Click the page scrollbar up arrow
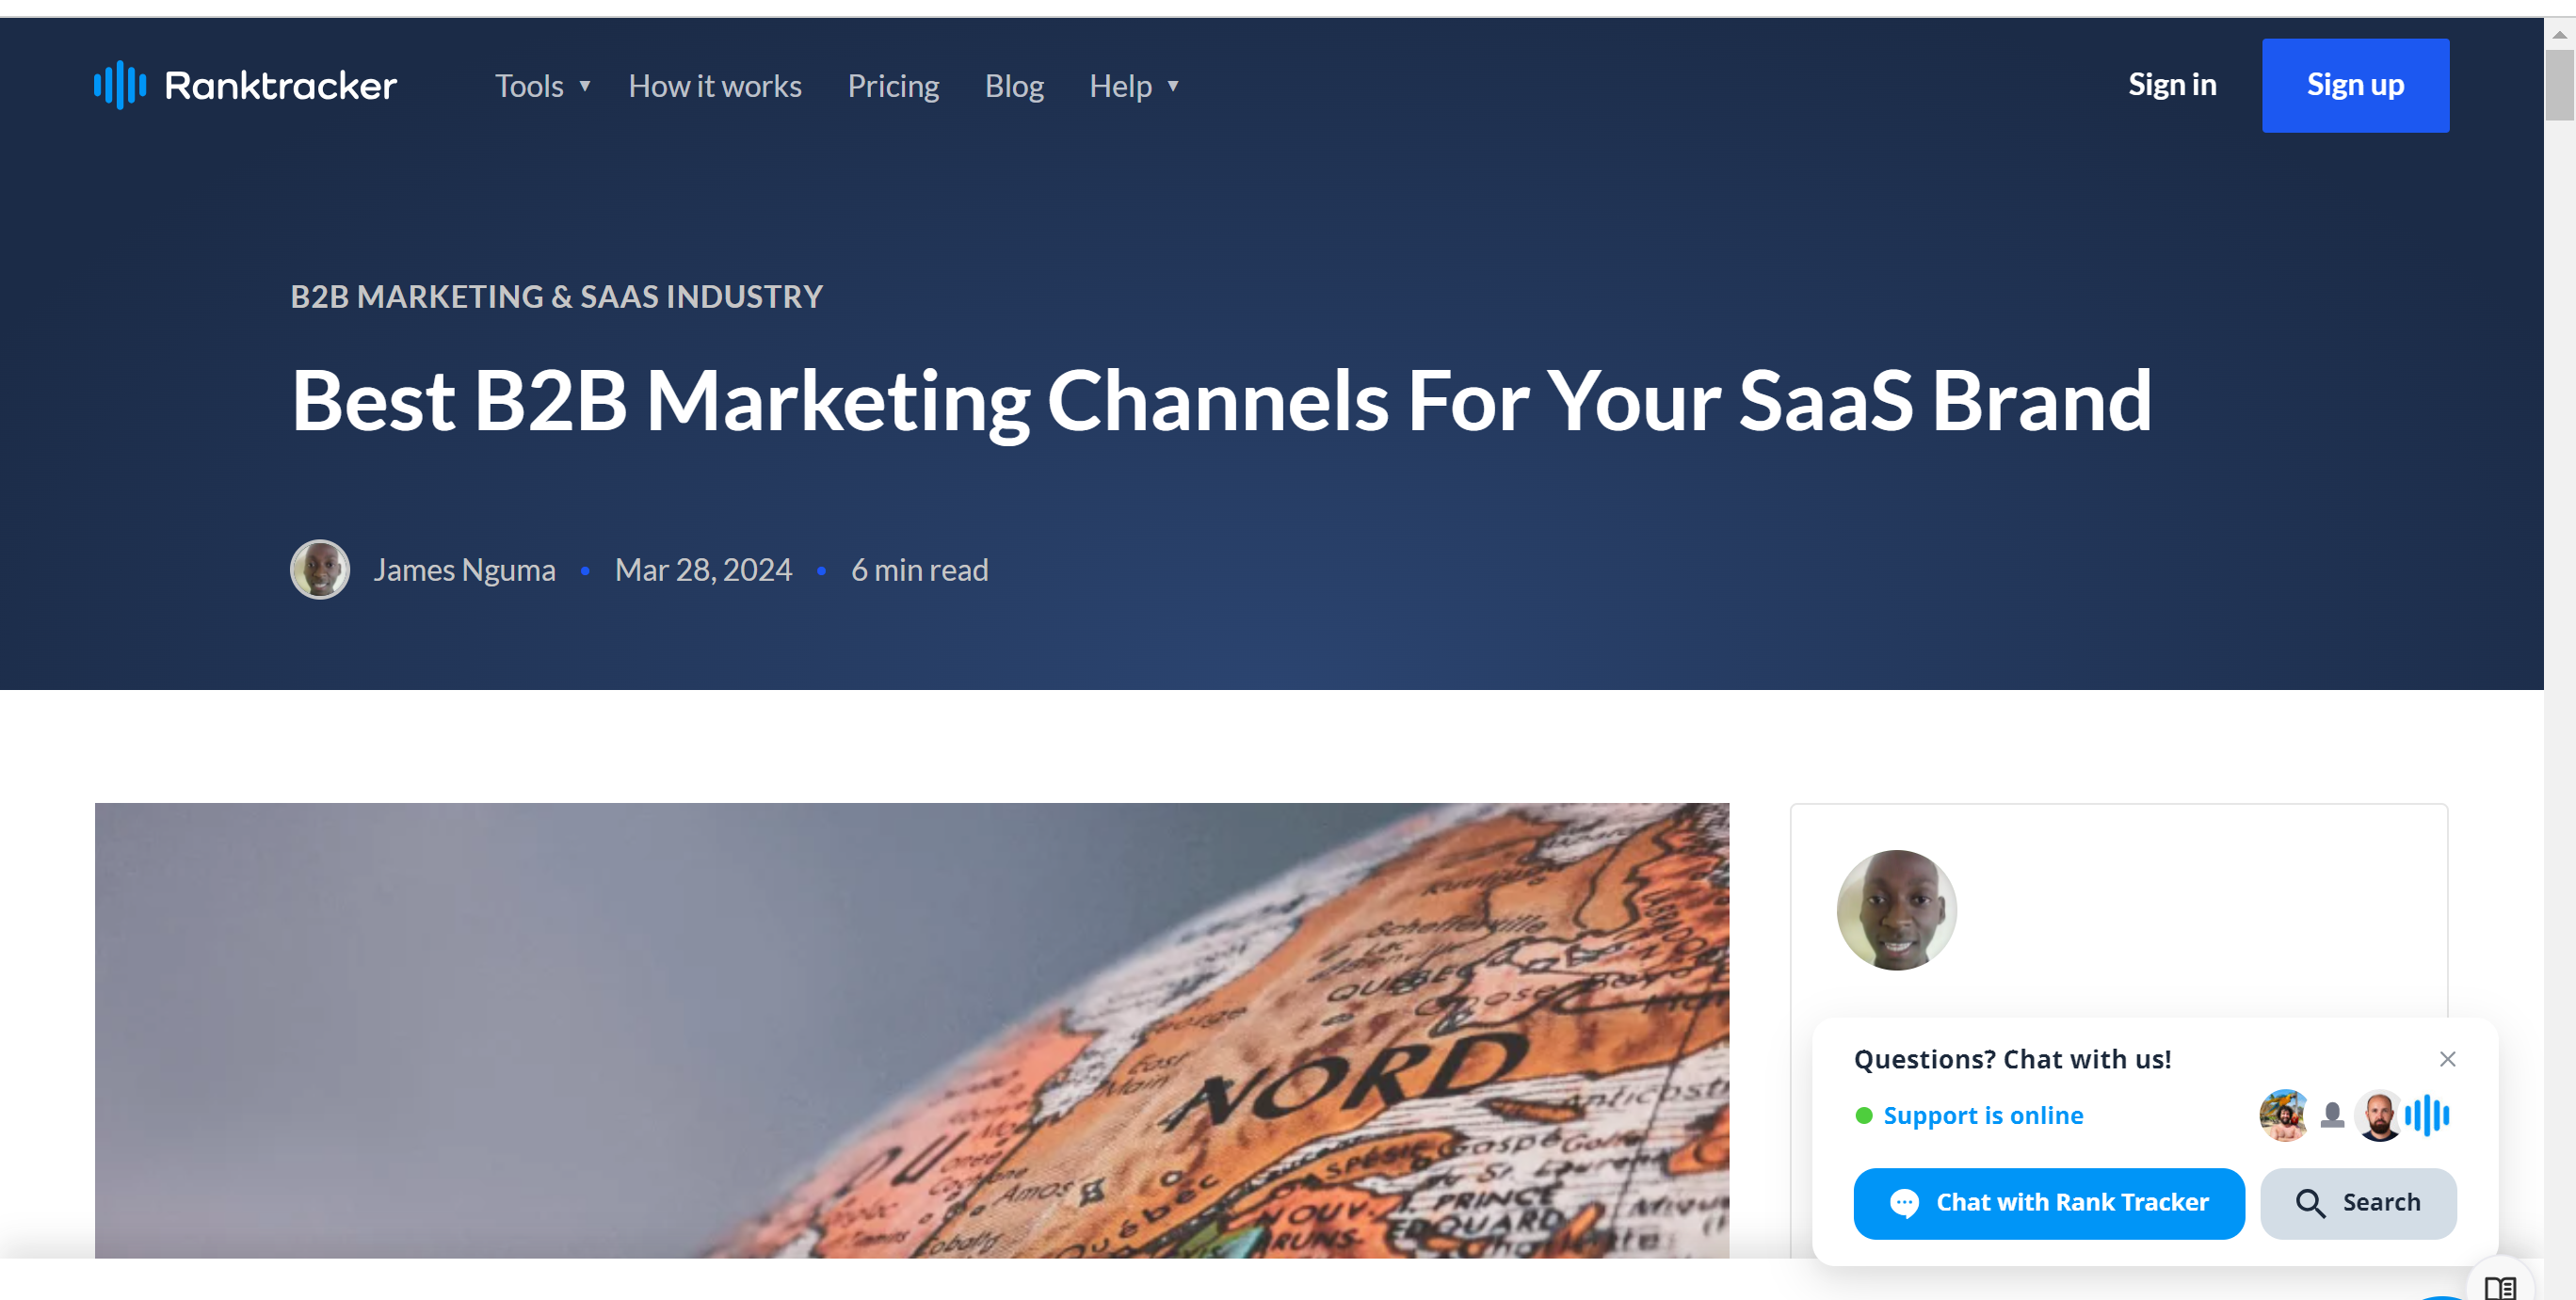Image resolution: width=2576 pixels, height=1300 pixels. (x=2559, y=34)
